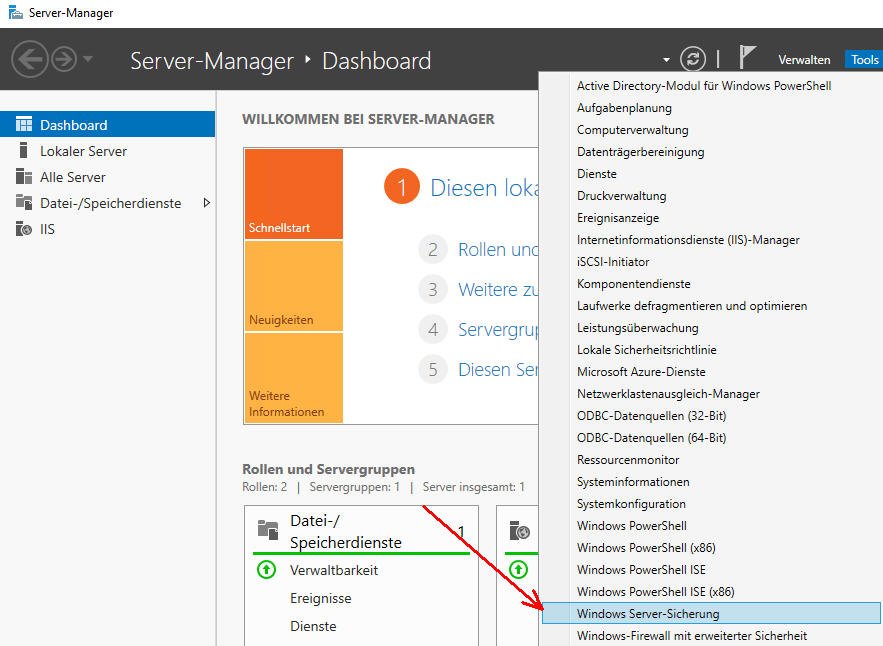Click the IIS icon in sidebar
Viewport: 883px width, 646px height.
pyautogui.click(x=24, y=229)
